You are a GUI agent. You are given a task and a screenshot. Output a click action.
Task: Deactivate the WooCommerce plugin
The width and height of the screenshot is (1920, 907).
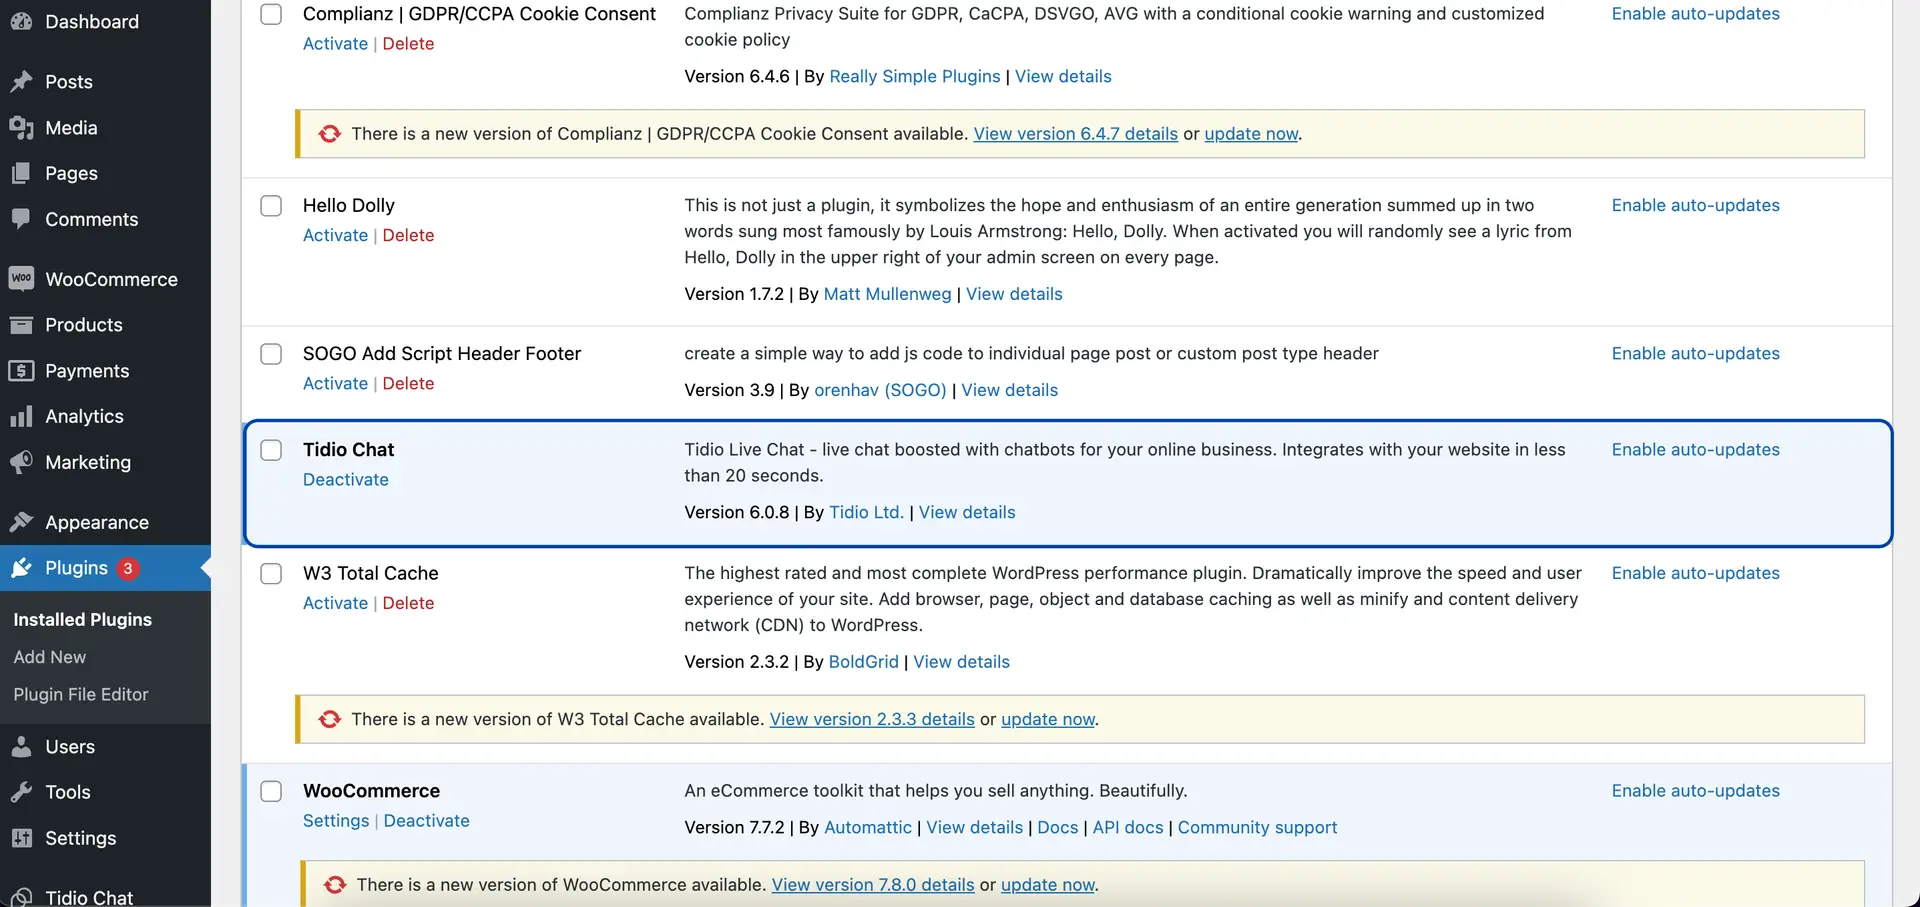tap(427, 820)
